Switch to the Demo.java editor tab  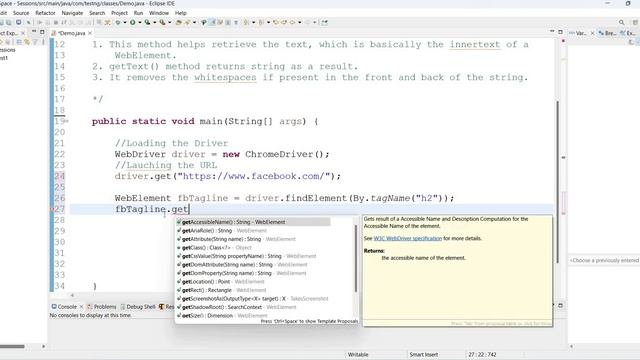click(x=71, y=33)
